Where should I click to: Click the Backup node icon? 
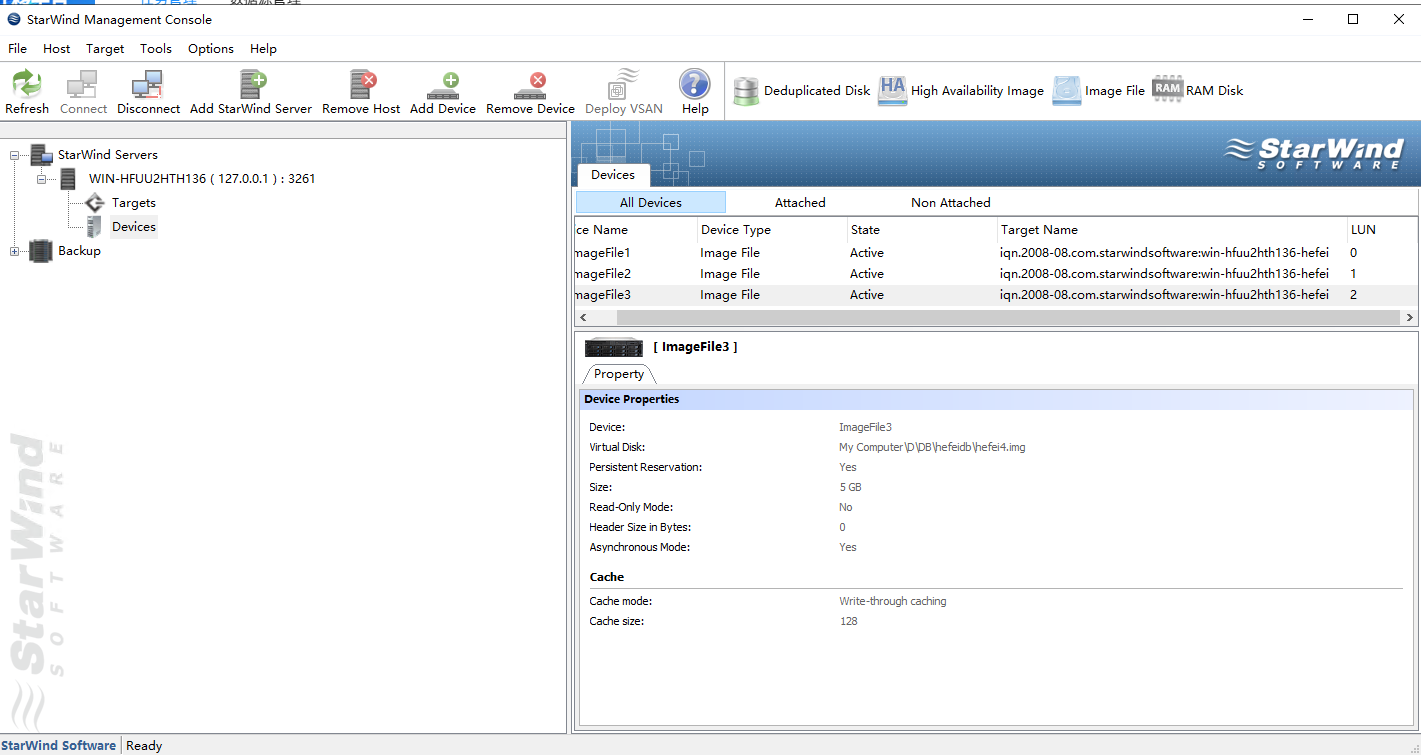point(41,251)
